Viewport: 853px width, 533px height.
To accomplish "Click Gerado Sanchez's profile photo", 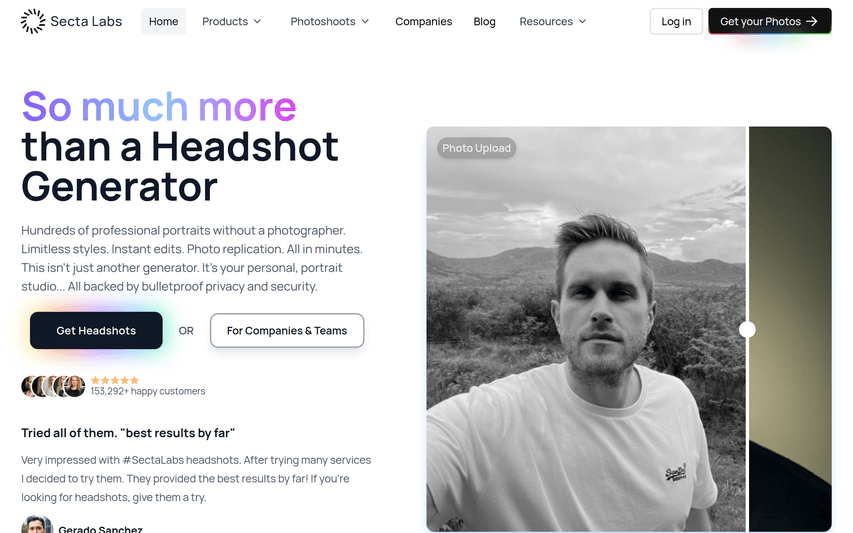I will coord(36,525).
